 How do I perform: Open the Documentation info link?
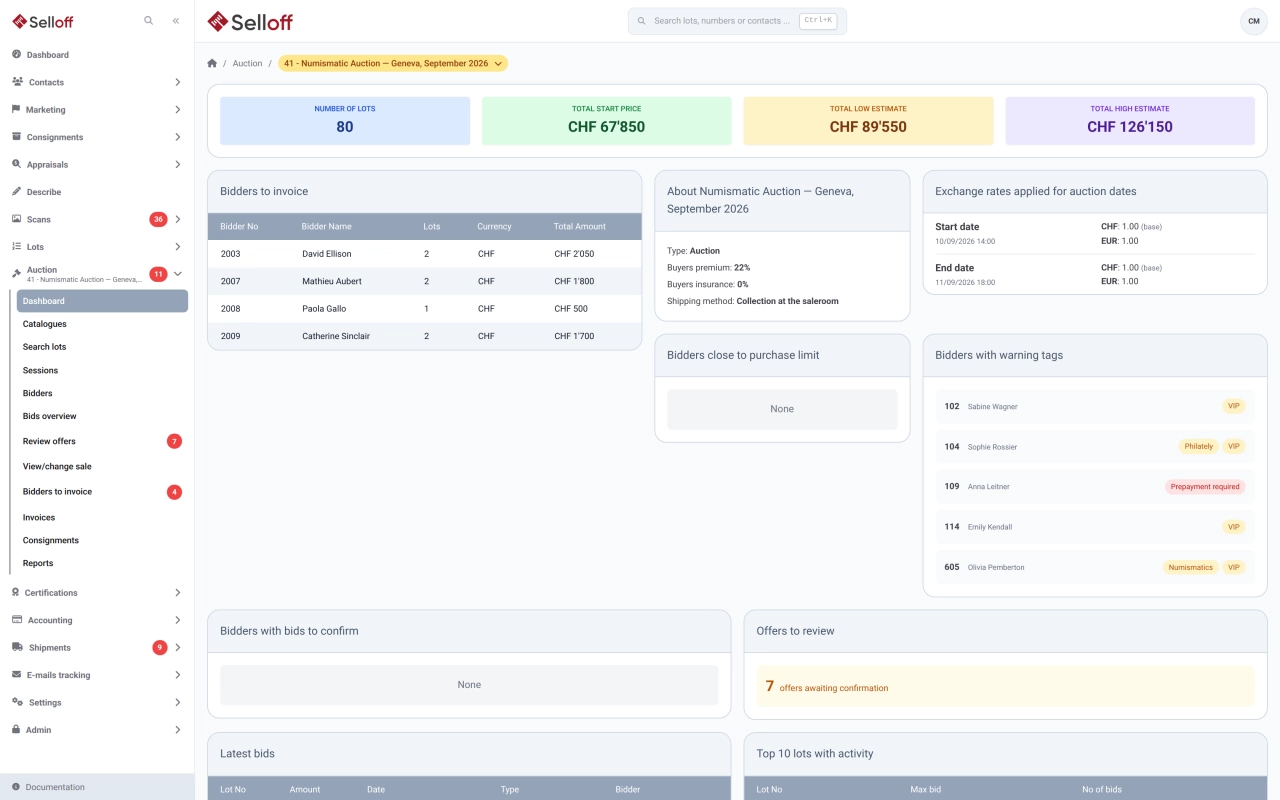point(97,787)
